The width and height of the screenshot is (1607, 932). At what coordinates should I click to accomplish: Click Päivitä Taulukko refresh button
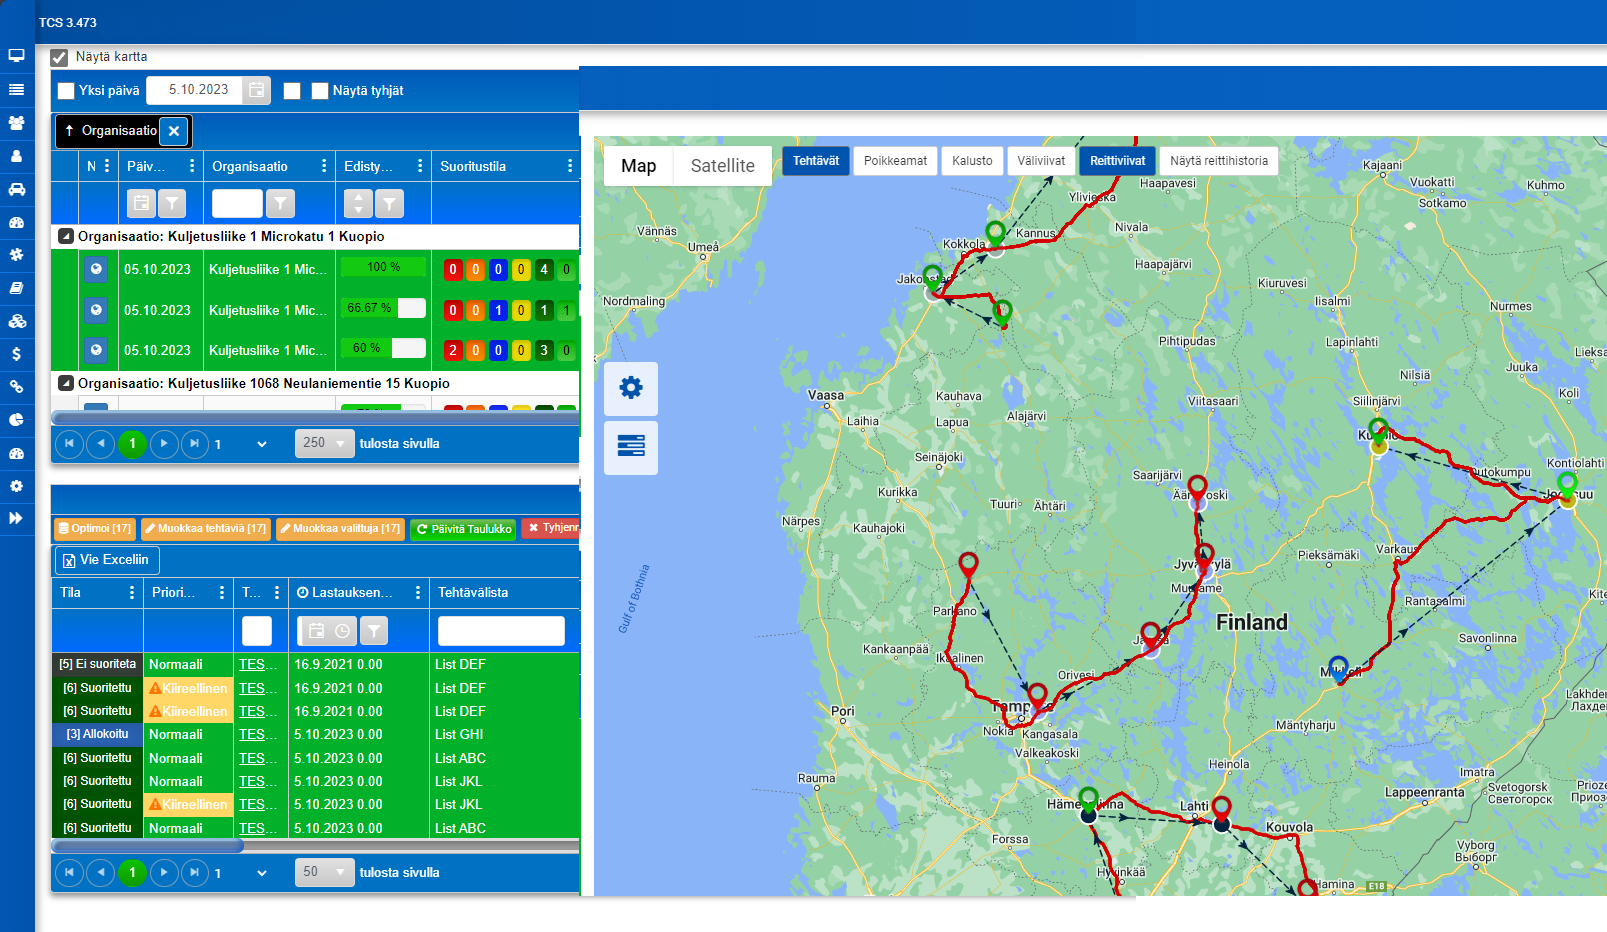pos(463,529)
